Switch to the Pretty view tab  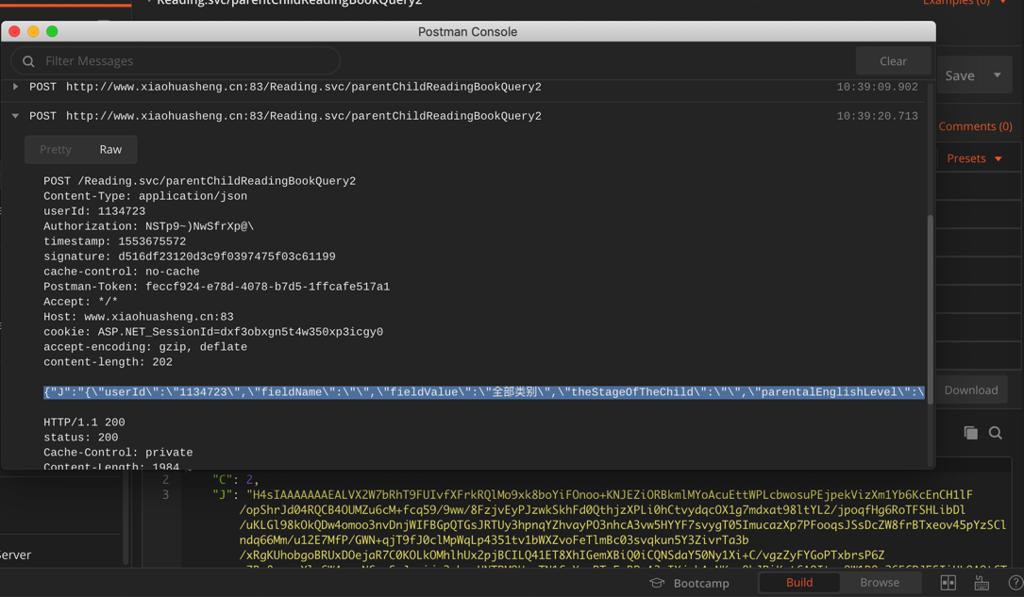(x=56, y=150)
